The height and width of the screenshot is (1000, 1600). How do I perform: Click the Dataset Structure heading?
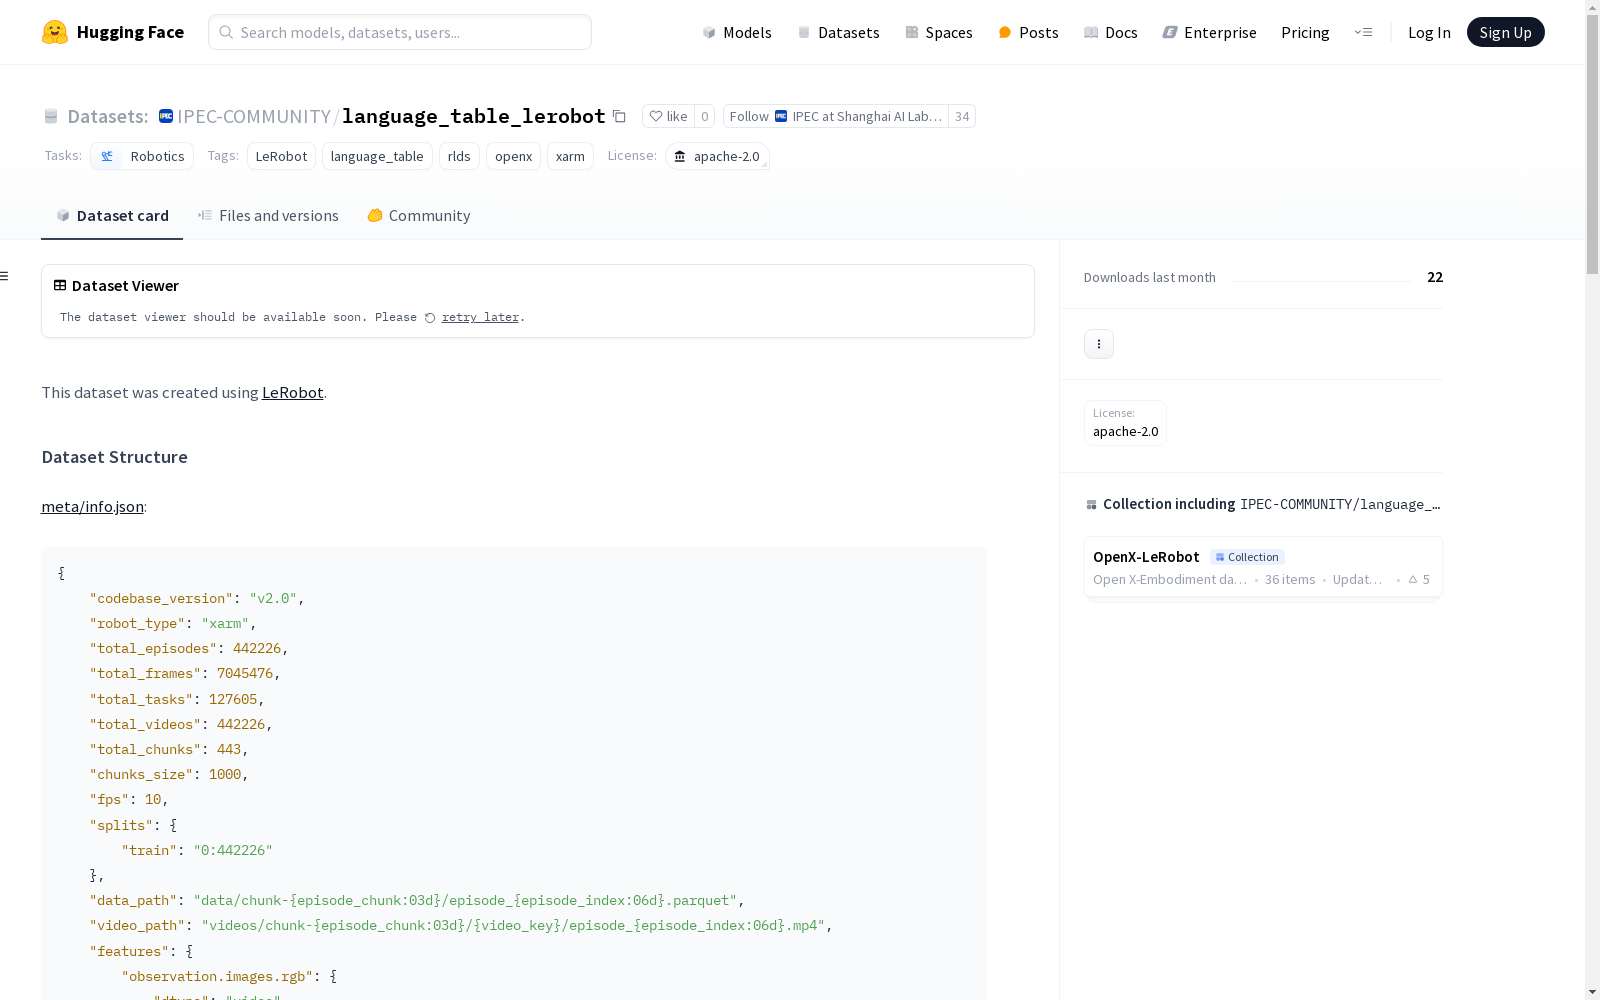coord(114,457)
